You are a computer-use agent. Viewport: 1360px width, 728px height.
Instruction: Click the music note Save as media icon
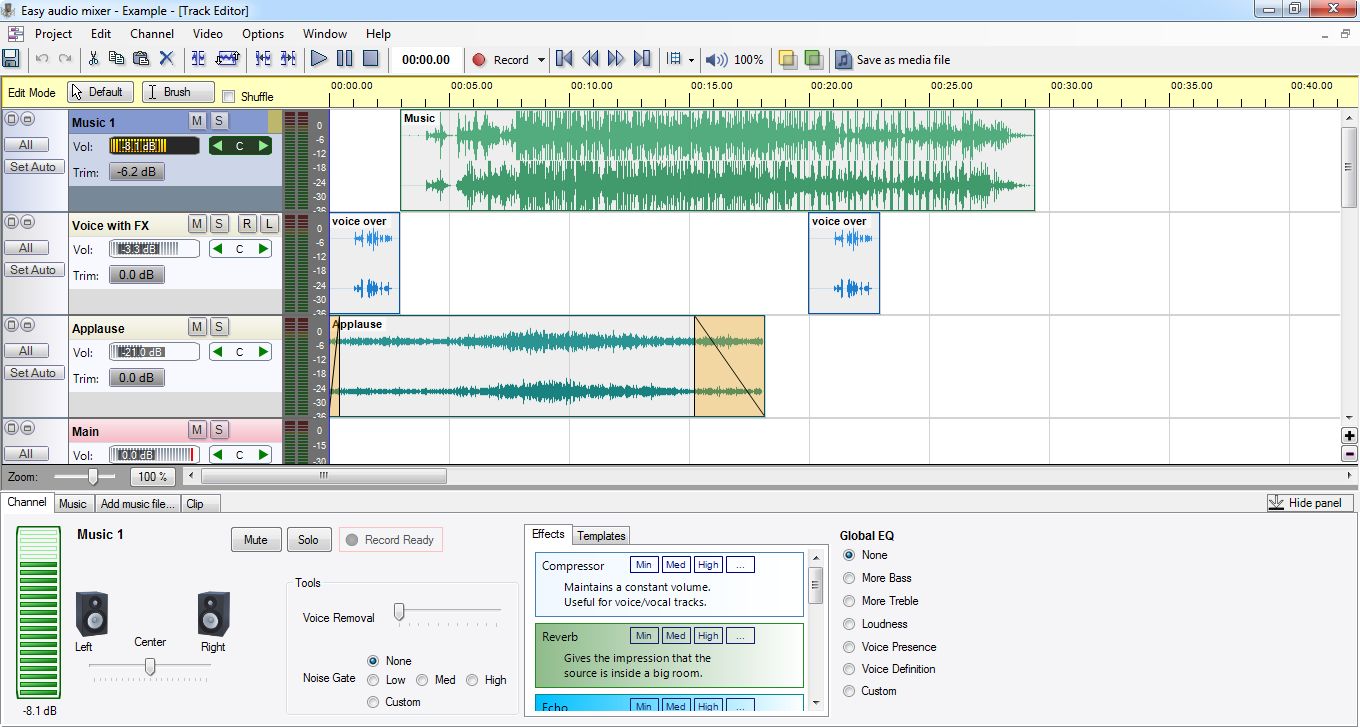coord(843,59)
